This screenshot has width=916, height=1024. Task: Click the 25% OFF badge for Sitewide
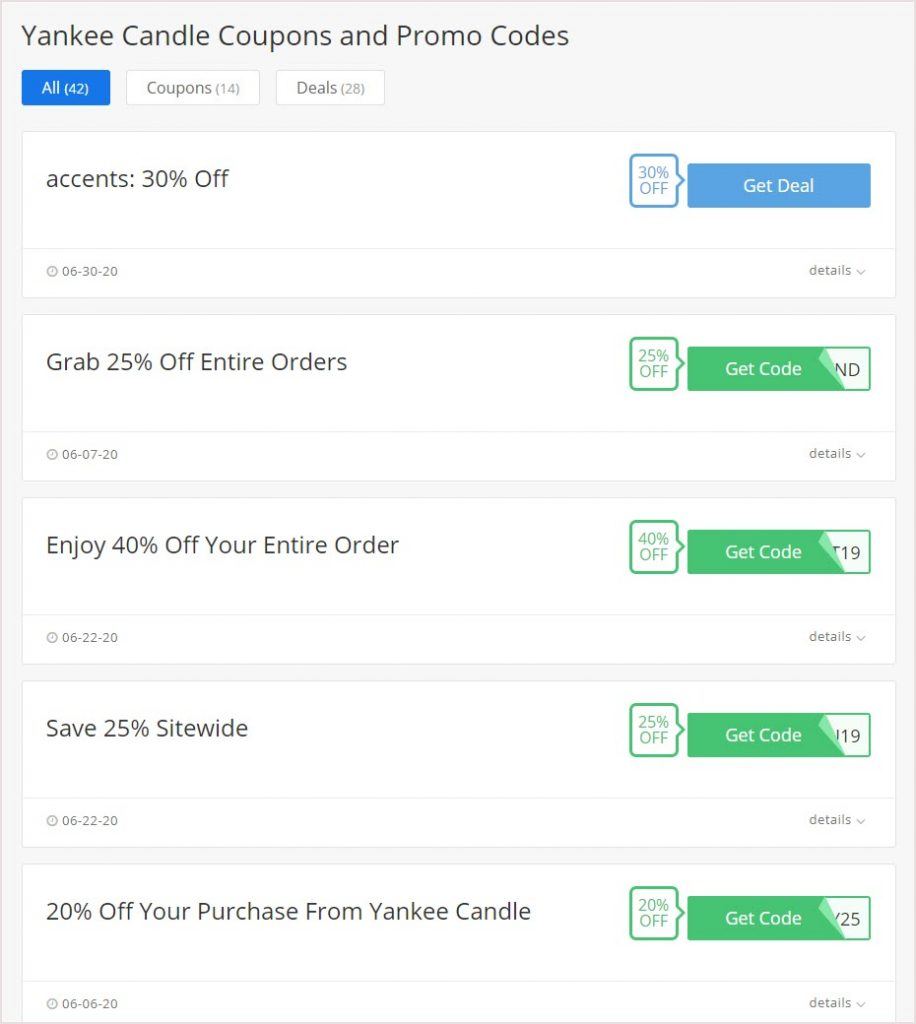pyautogui.click(x=654, y=730)
